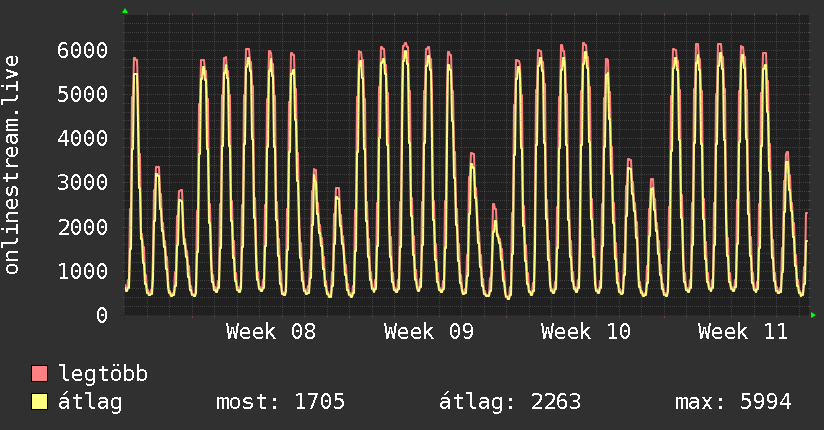The image size is (824, 430).
Task: Select the legtöbb legend label
Action: pyautogui.click(x=103, y=374)
